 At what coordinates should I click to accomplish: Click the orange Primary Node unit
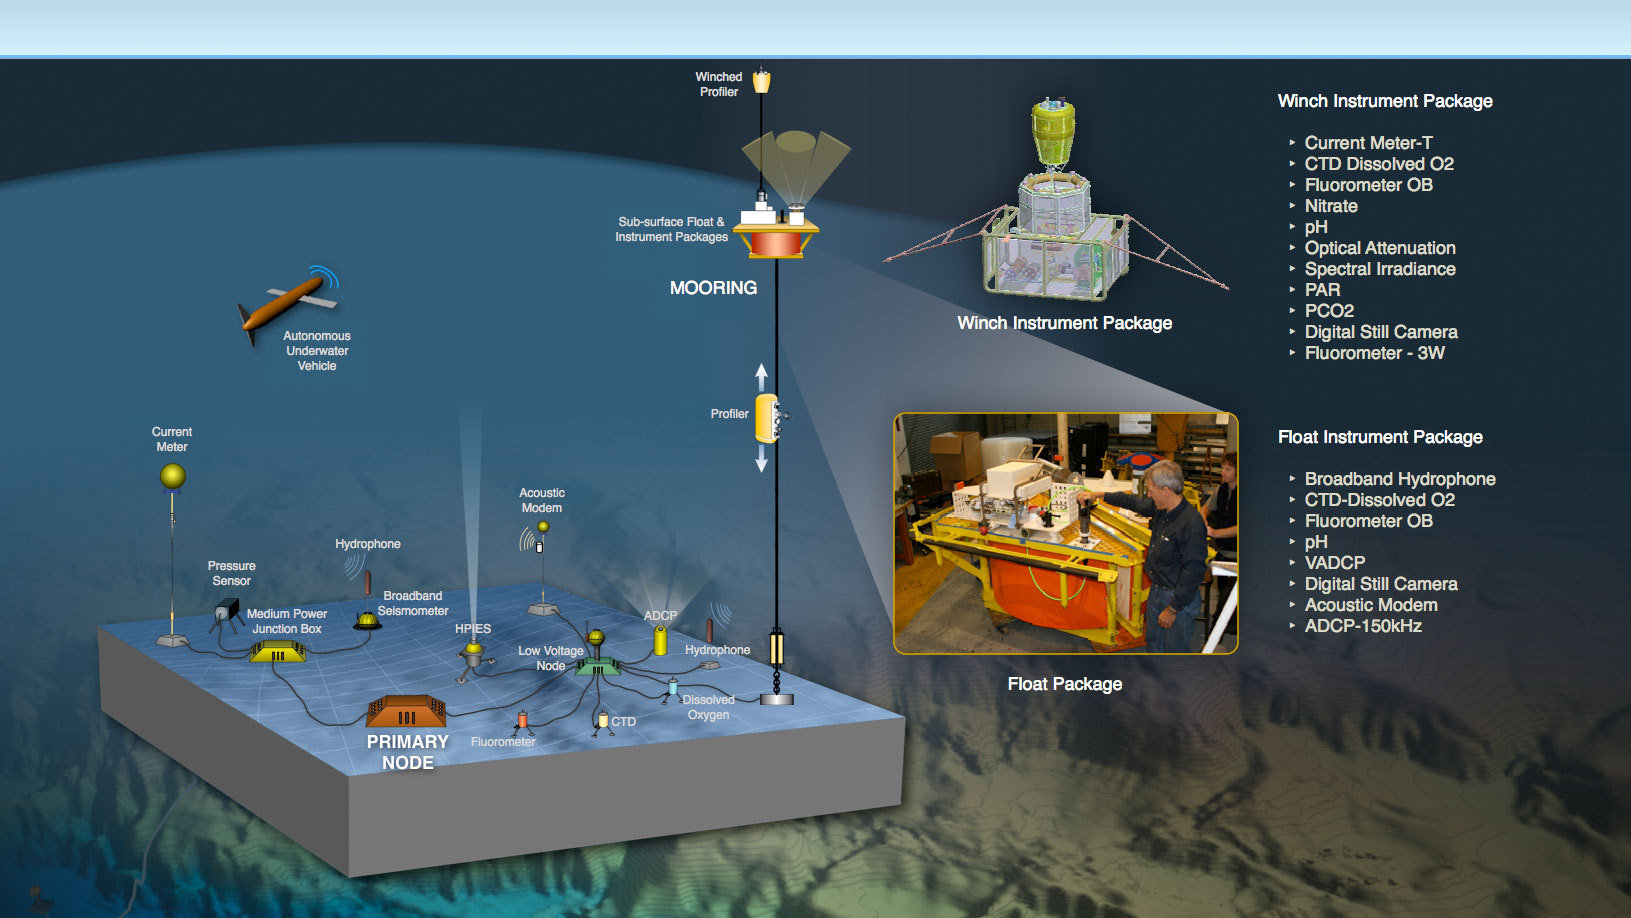[406, 711]
